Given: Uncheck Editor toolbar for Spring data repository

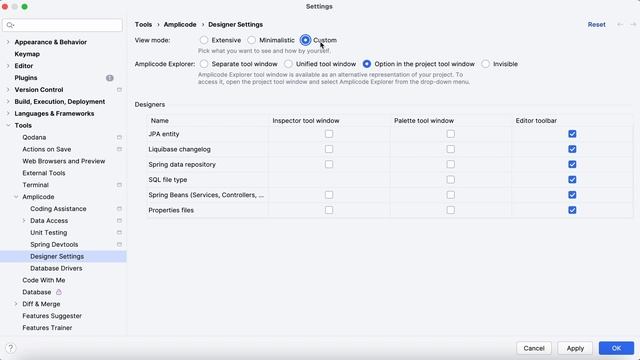Looking at the screenshot, I should click(572, 164).
